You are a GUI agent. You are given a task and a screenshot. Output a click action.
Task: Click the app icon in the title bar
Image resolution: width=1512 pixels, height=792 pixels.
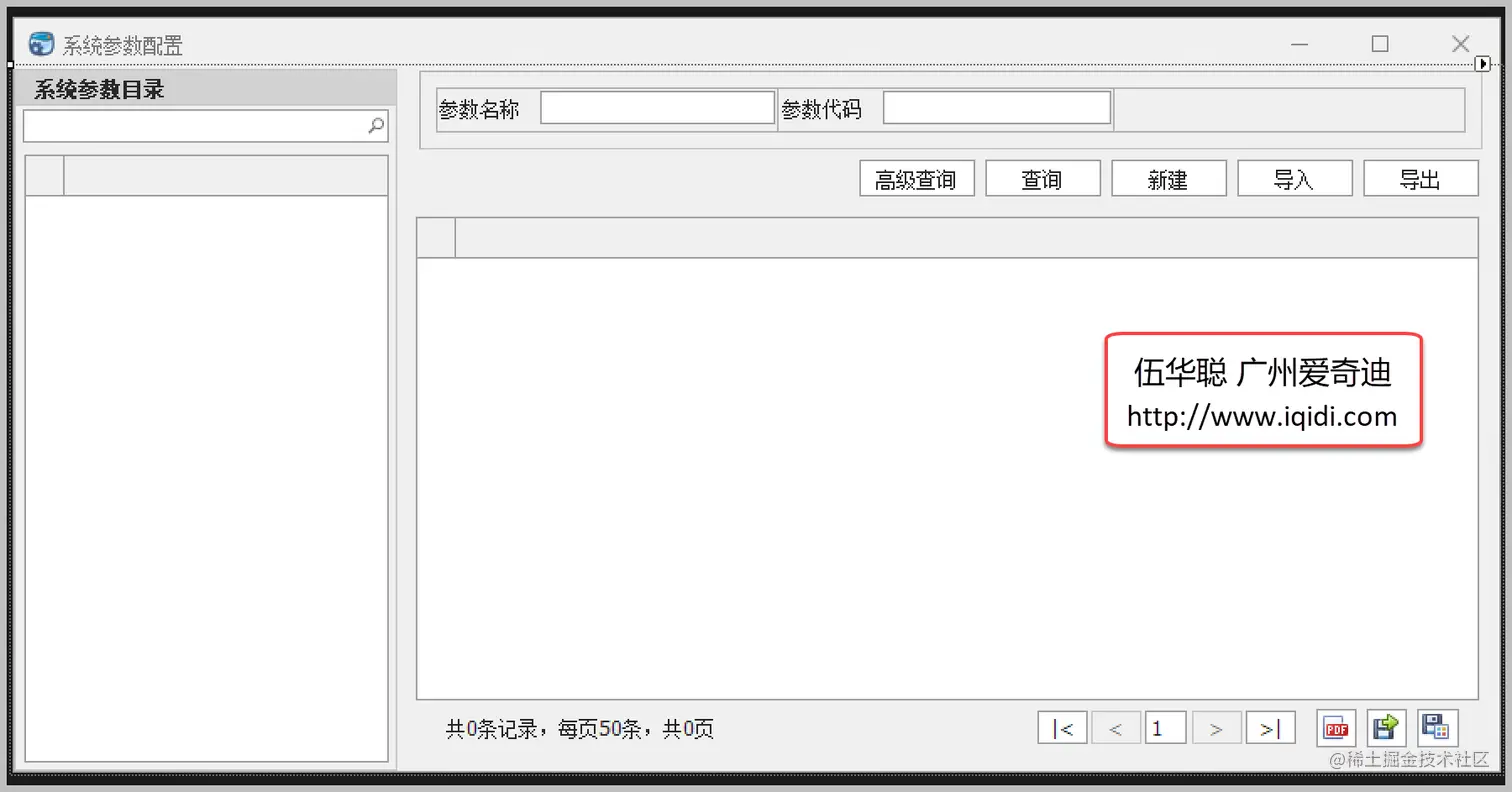(x=41, y=44)
